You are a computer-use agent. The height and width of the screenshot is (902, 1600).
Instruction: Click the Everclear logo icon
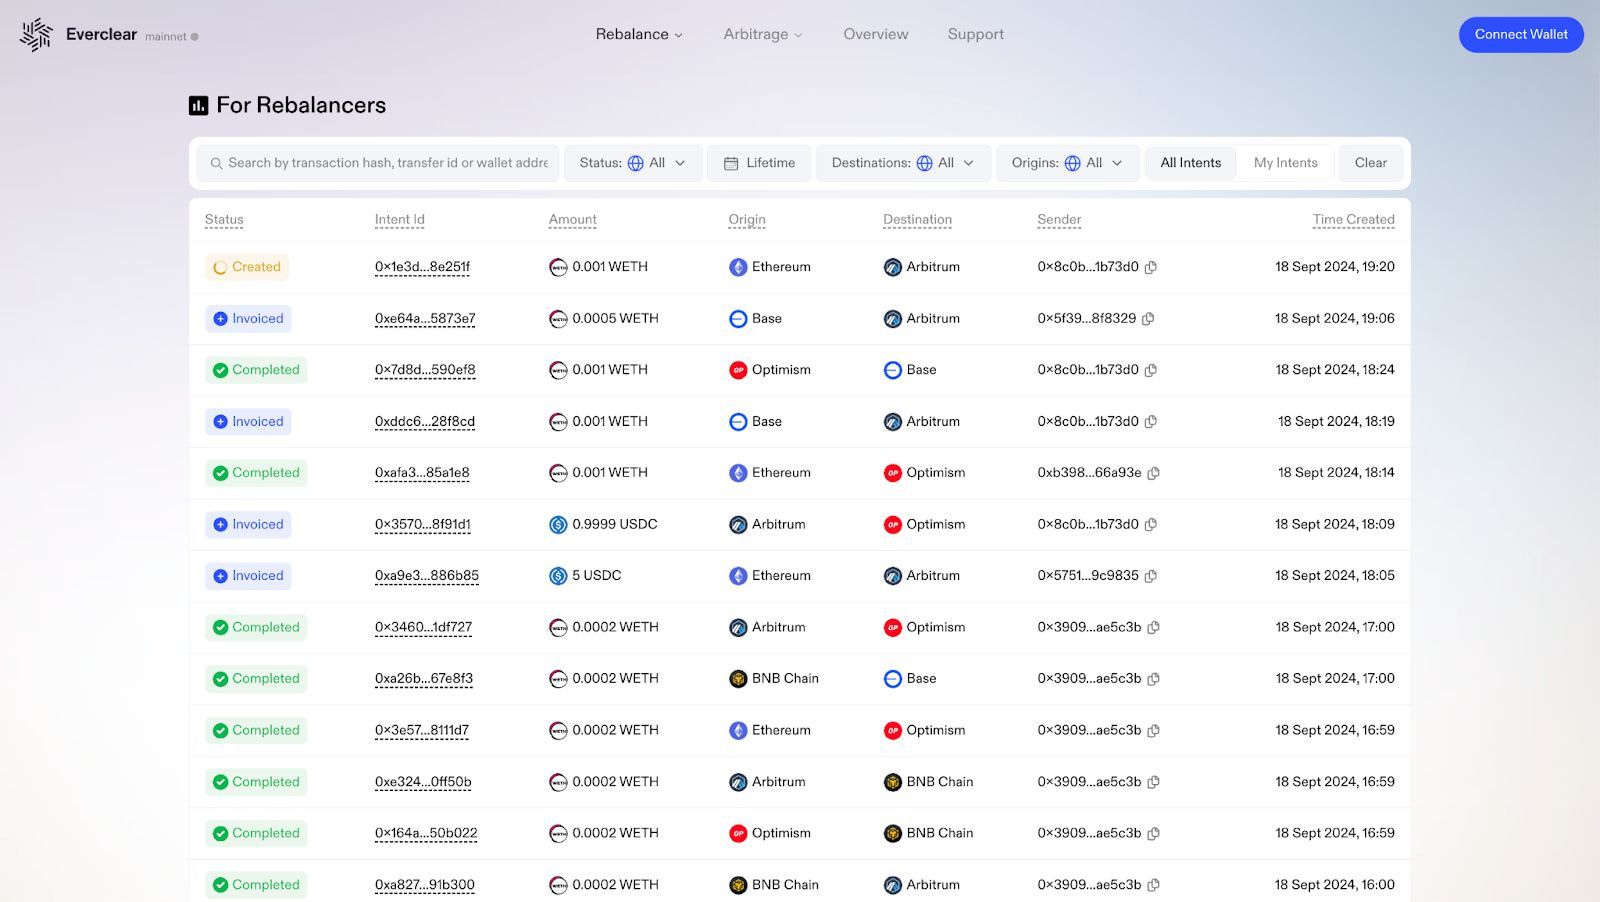pyautogui.click(x=36, y=34)
